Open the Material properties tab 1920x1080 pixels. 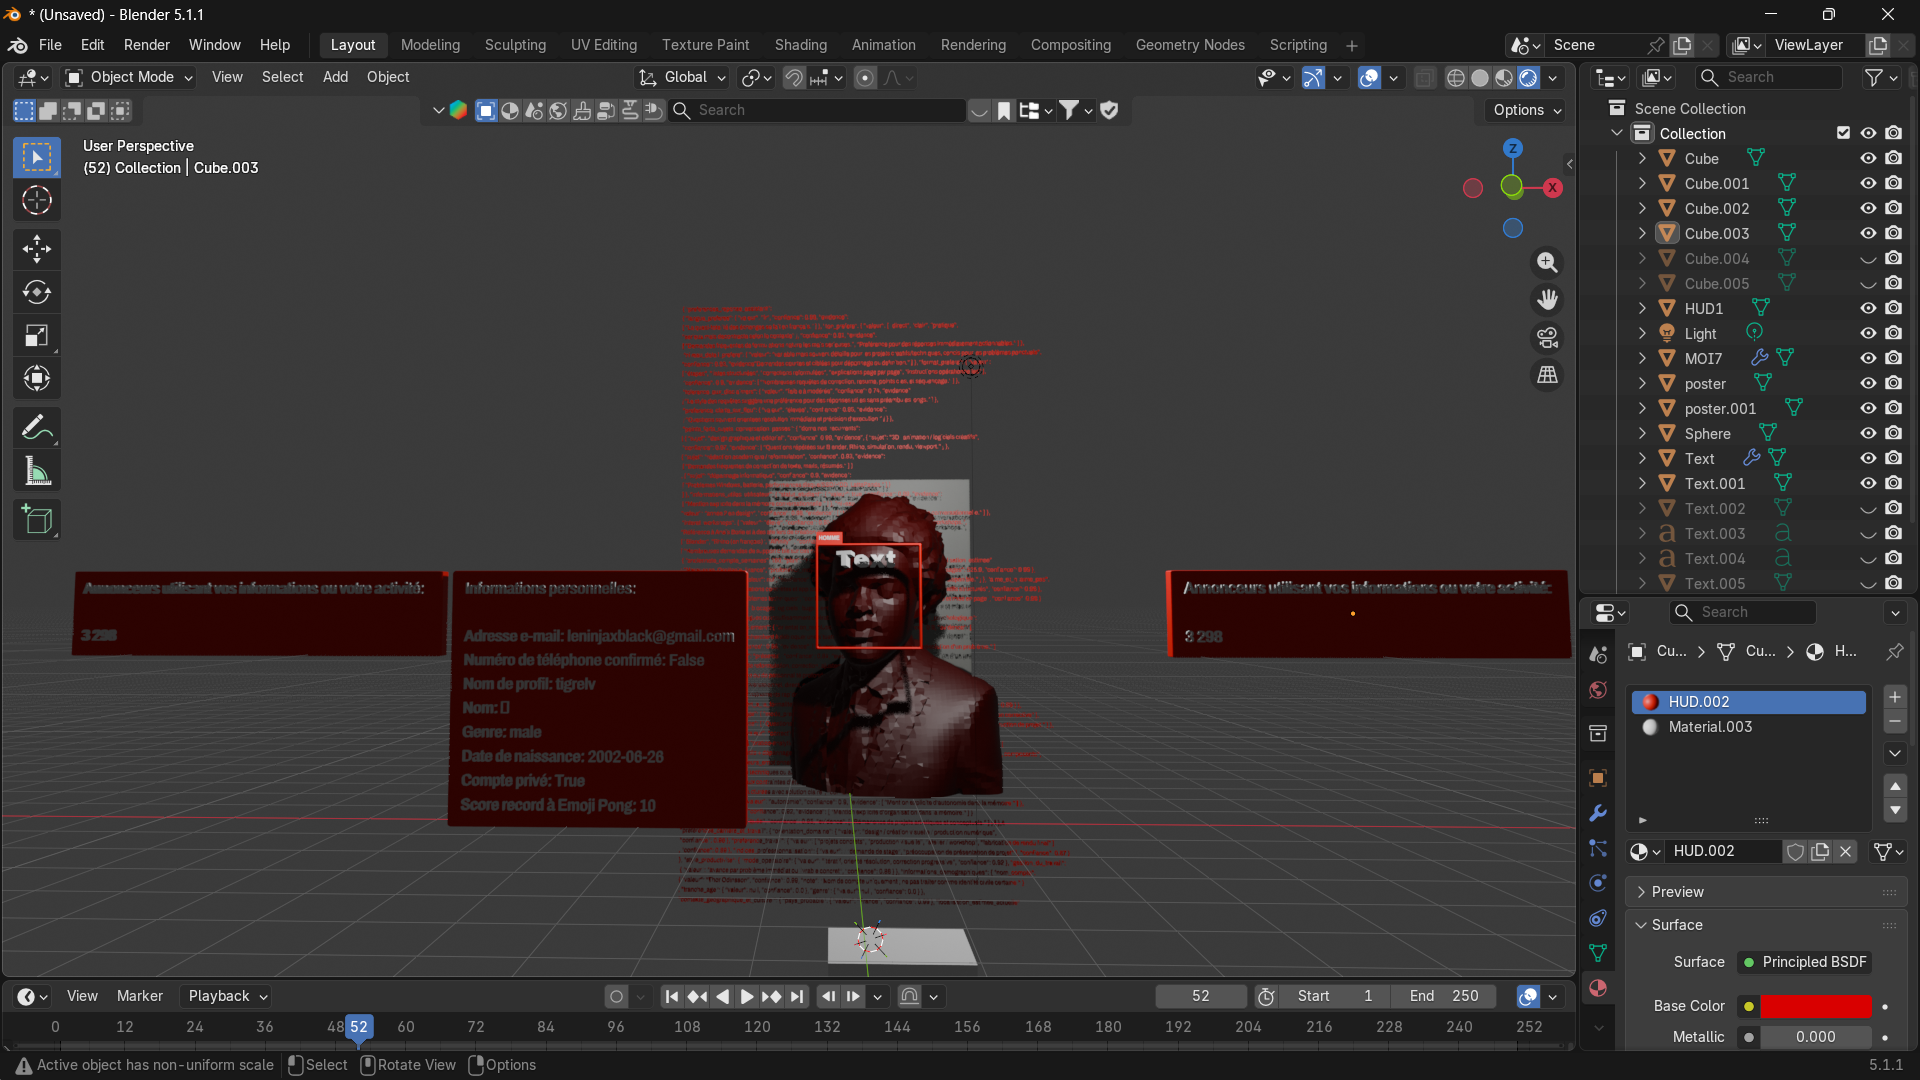[x=1598, y=988]
